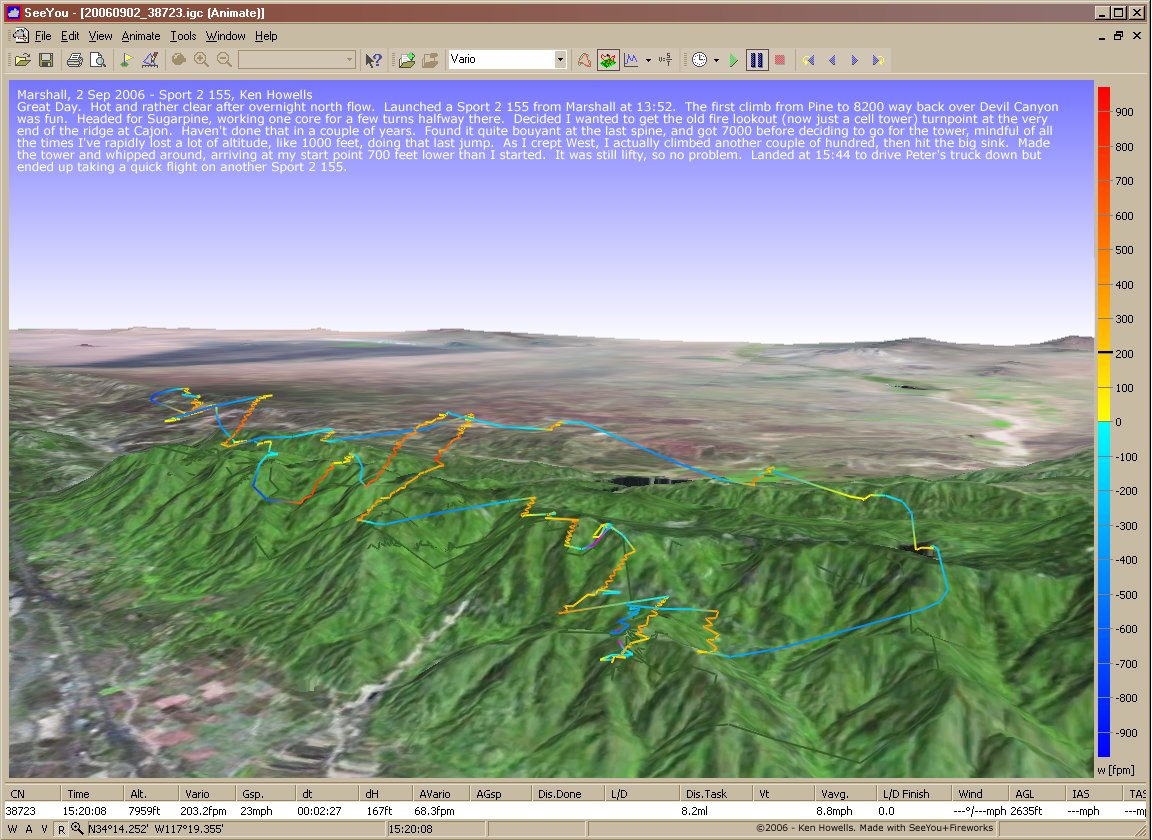1152x840 pixels.
Task: Toggle the 3D view button in toolbar
Action: (608, 60)
